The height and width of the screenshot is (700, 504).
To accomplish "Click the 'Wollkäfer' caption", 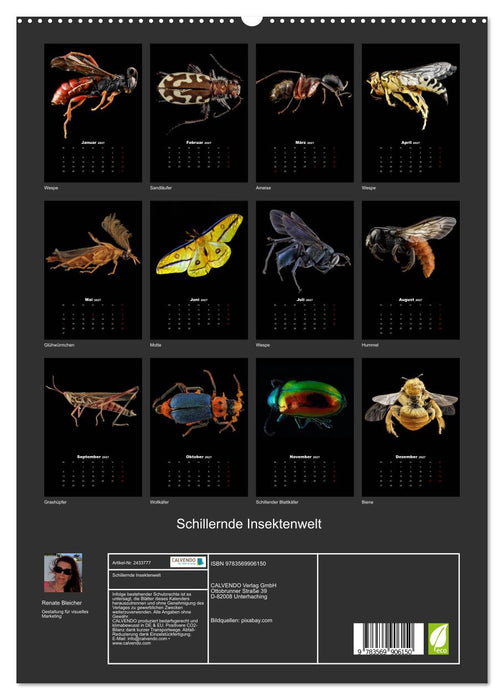I will click(x=159, y=502).
